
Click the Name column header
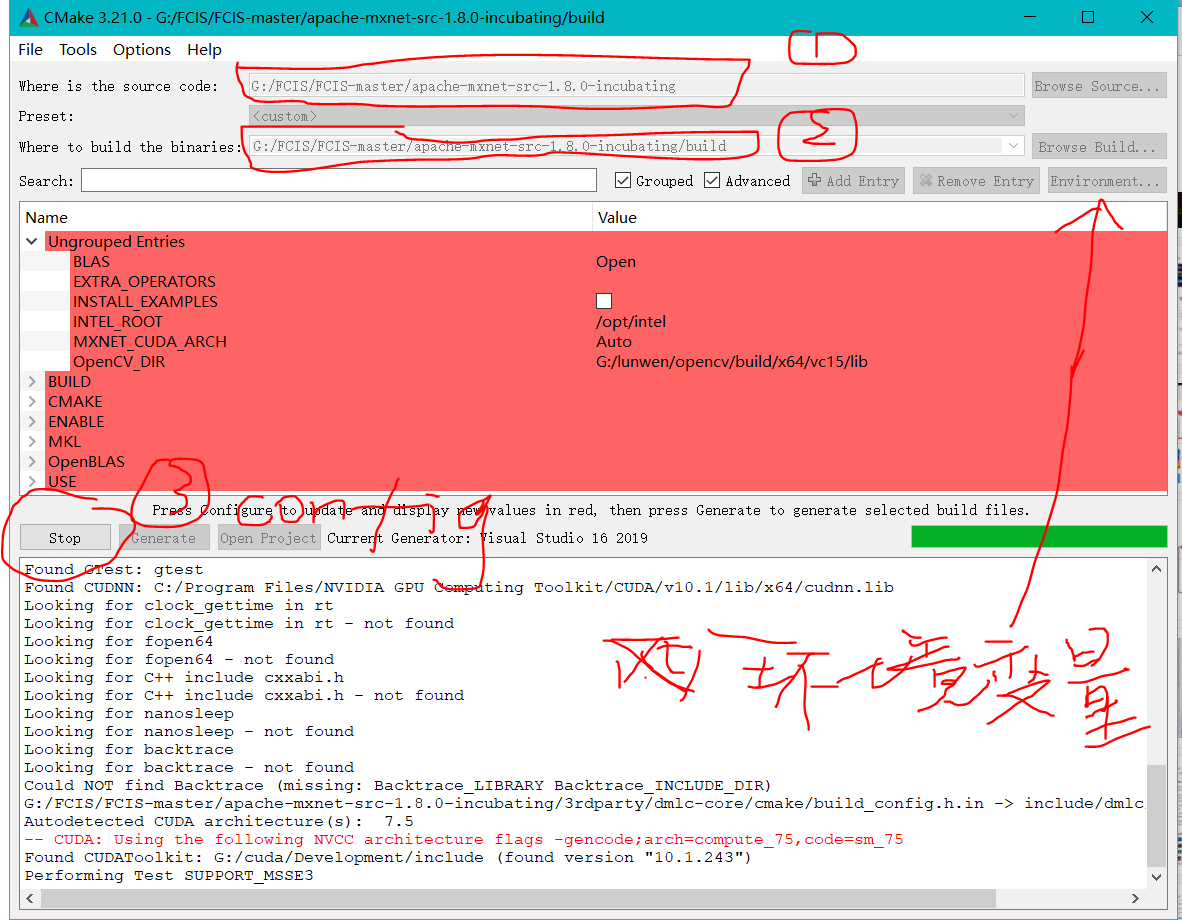coord(306,217)
